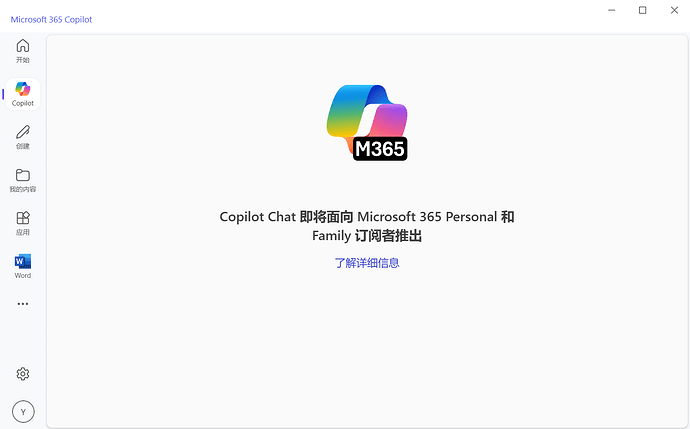
Task: Click the M365 Copilot logo image
Action: 367,122
